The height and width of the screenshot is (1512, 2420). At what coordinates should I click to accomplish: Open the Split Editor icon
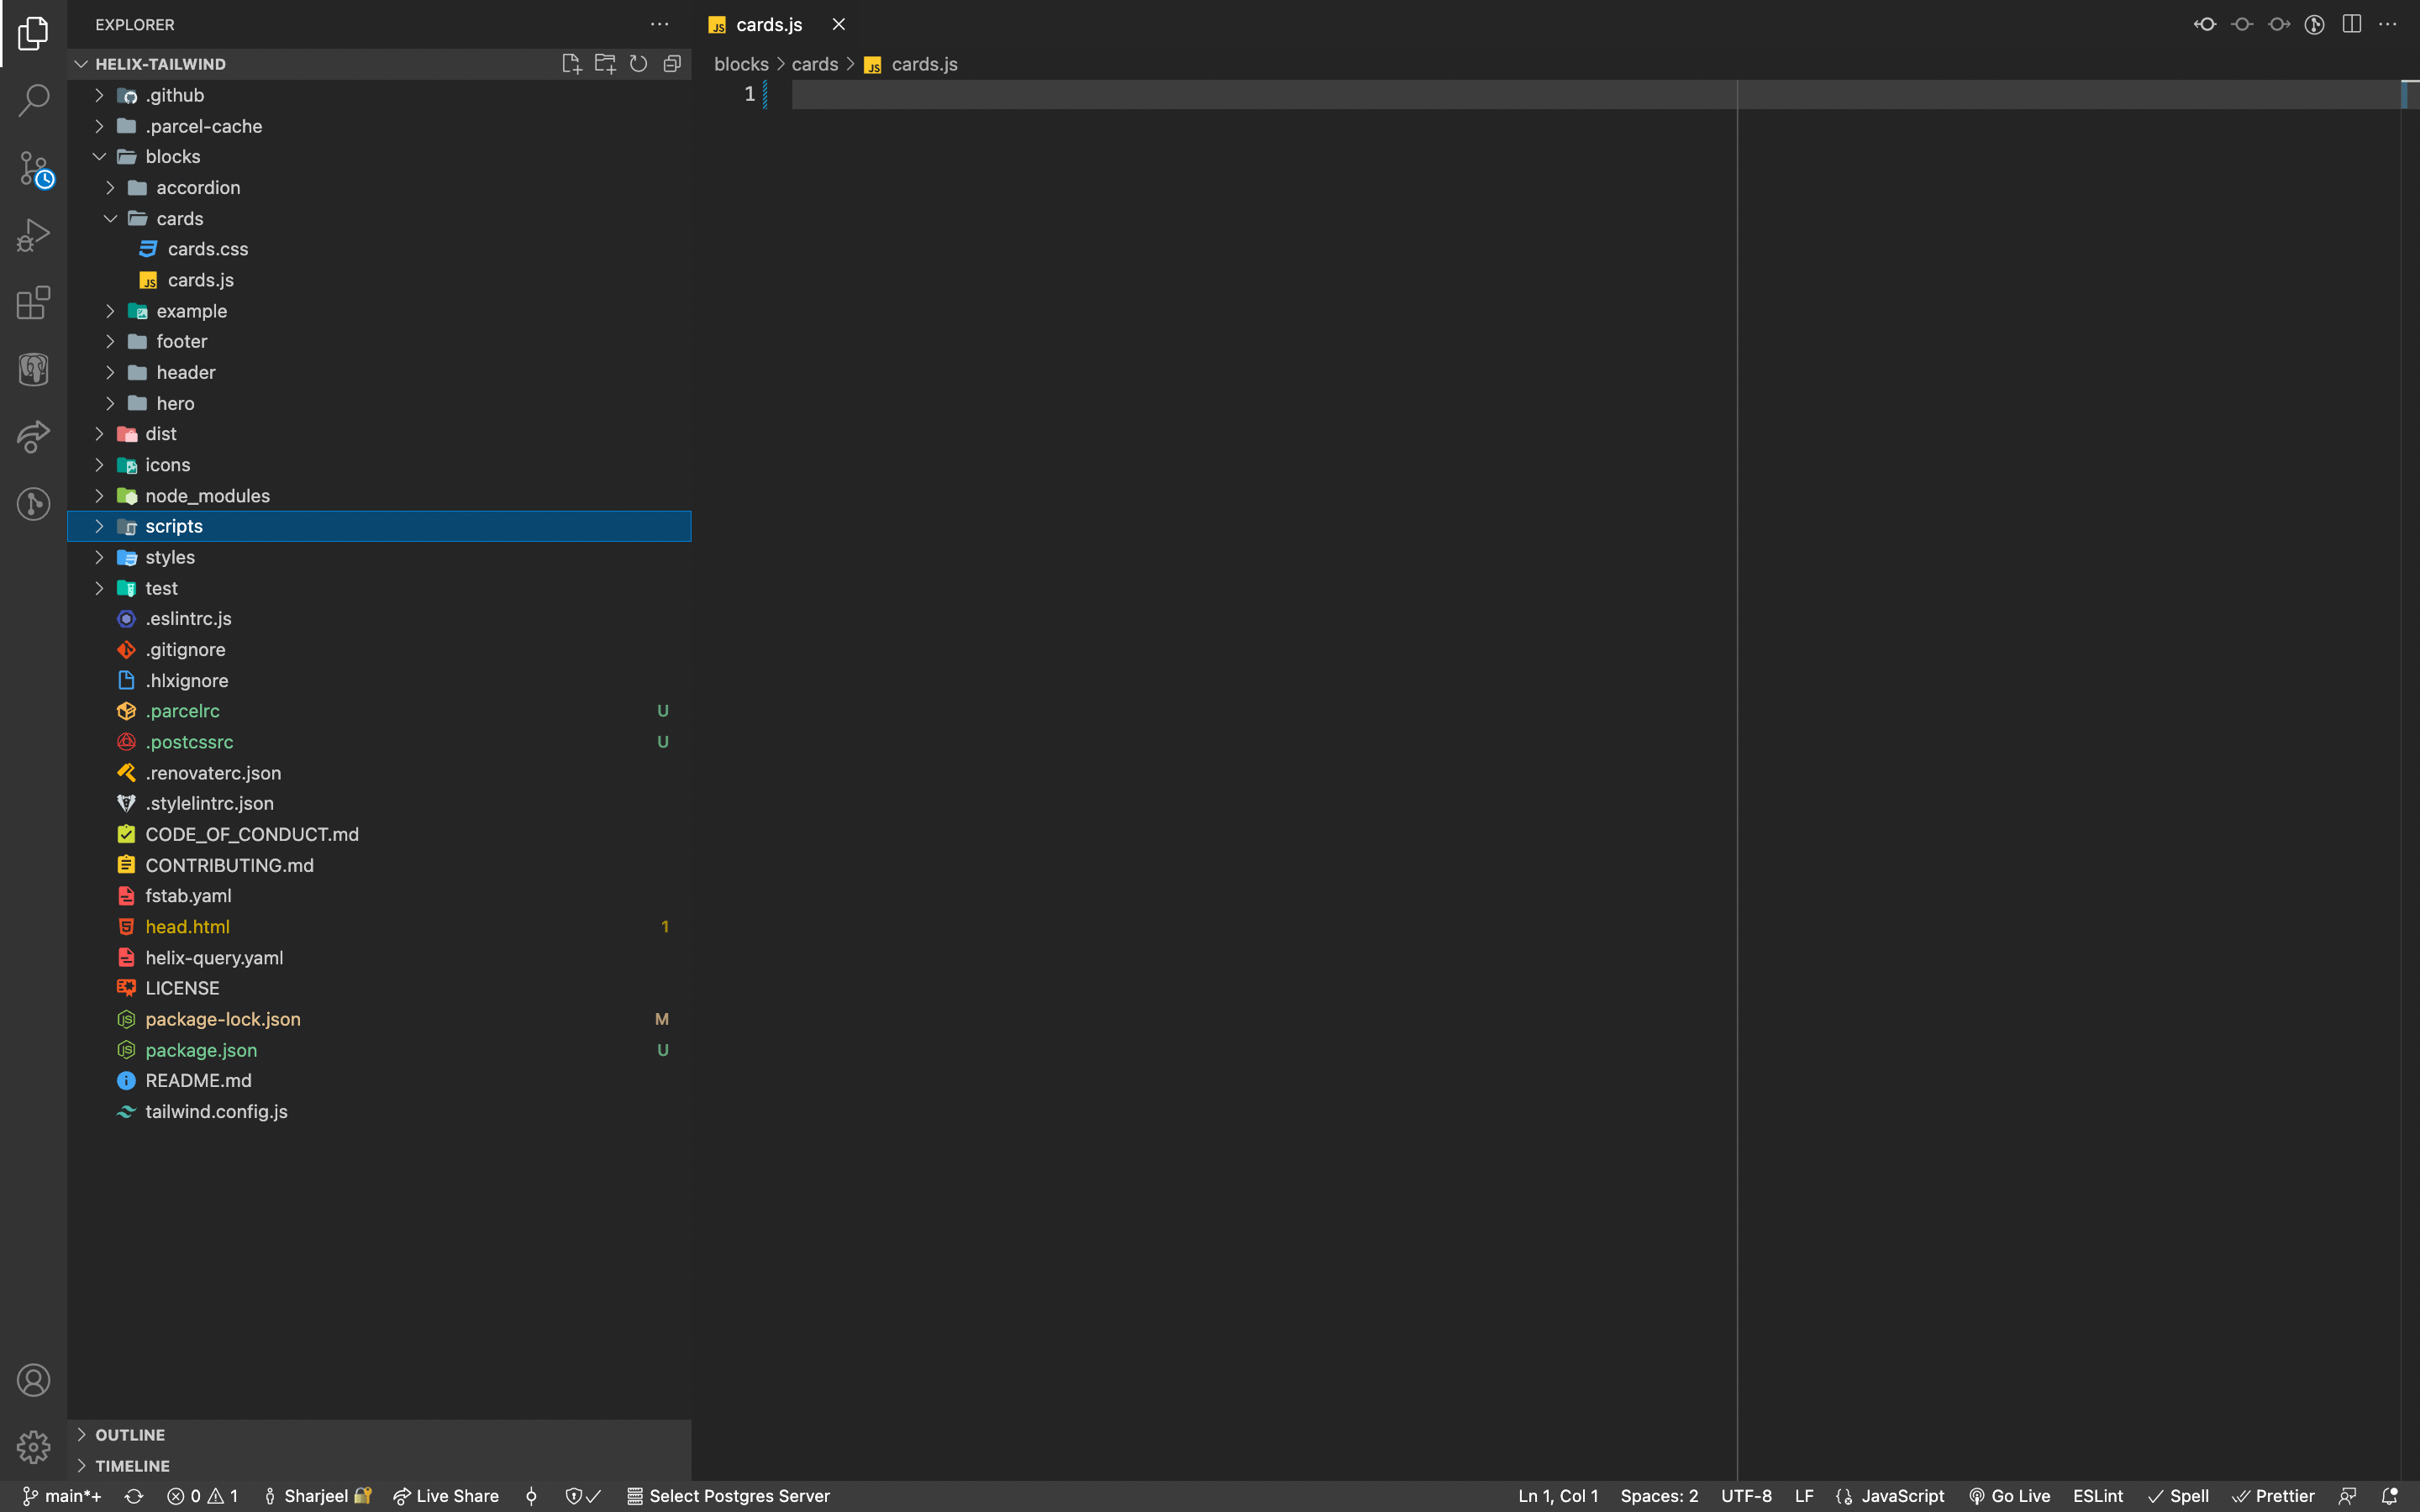click(2351, 24)
